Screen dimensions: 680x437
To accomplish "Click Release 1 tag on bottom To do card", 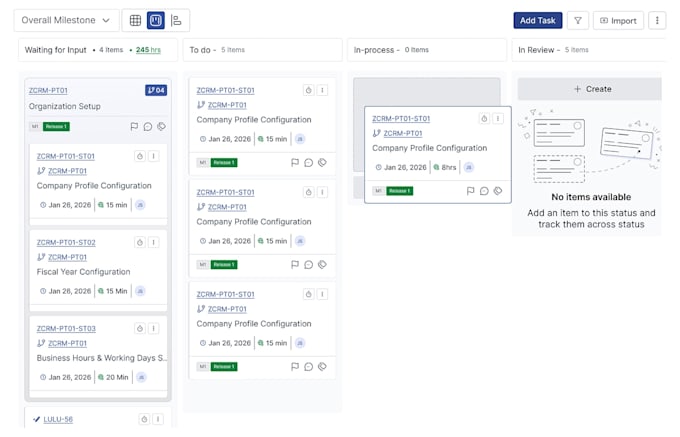I will point(224,367).
